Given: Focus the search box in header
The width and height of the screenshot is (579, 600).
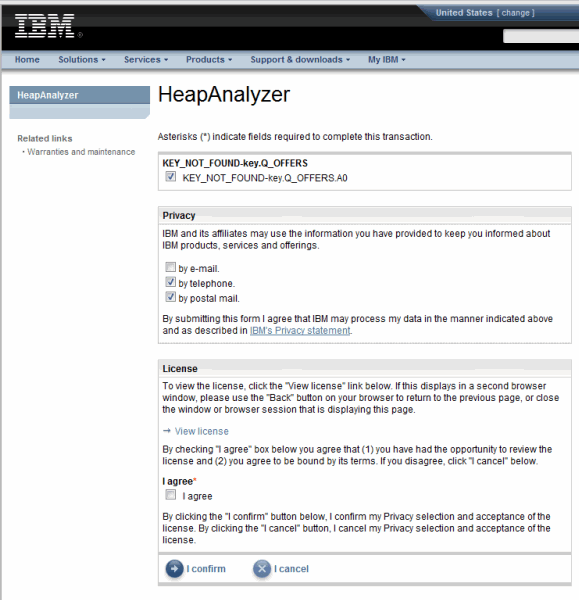Looking at the screenshot, I should [x=541, y=36].
